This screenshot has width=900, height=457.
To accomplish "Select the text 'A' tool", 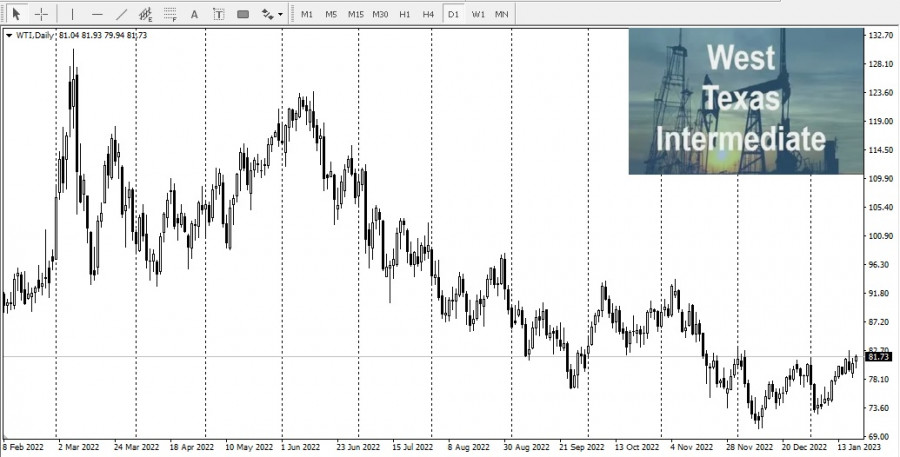I will click(x=194, y=14).
